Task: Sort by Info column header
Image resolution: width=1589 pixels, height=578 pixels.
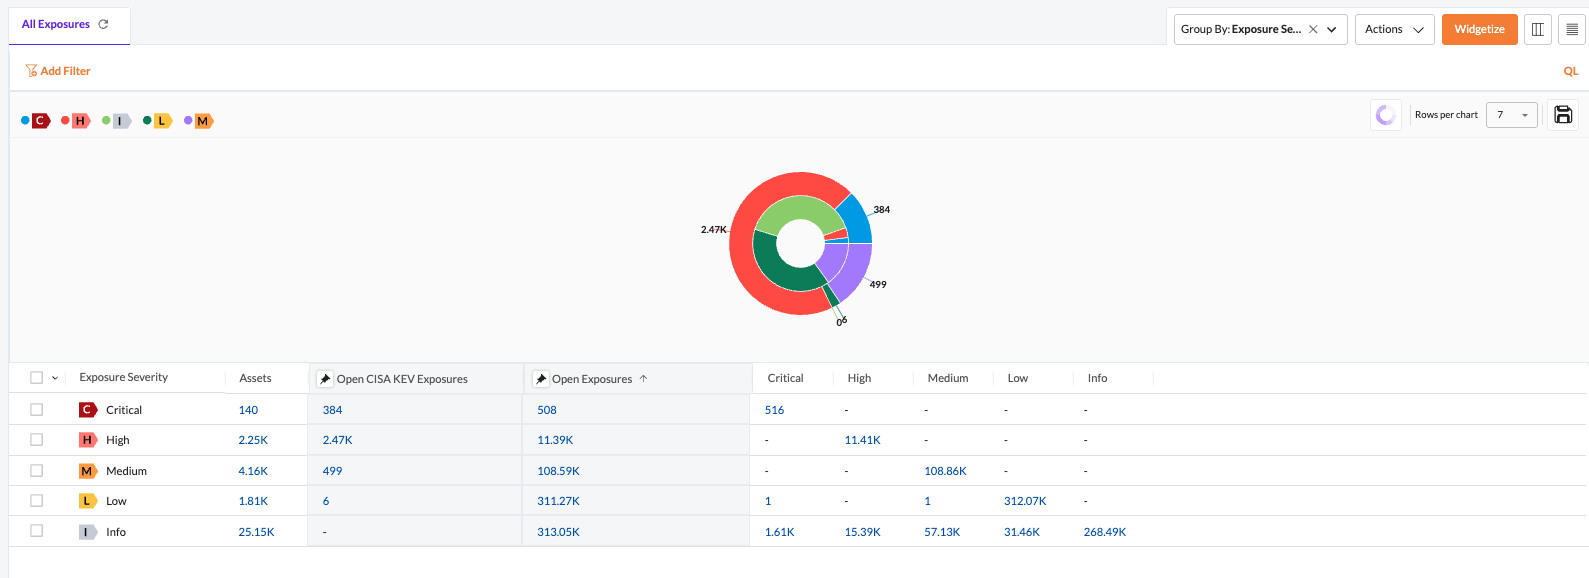Action: pos(1097,378)
